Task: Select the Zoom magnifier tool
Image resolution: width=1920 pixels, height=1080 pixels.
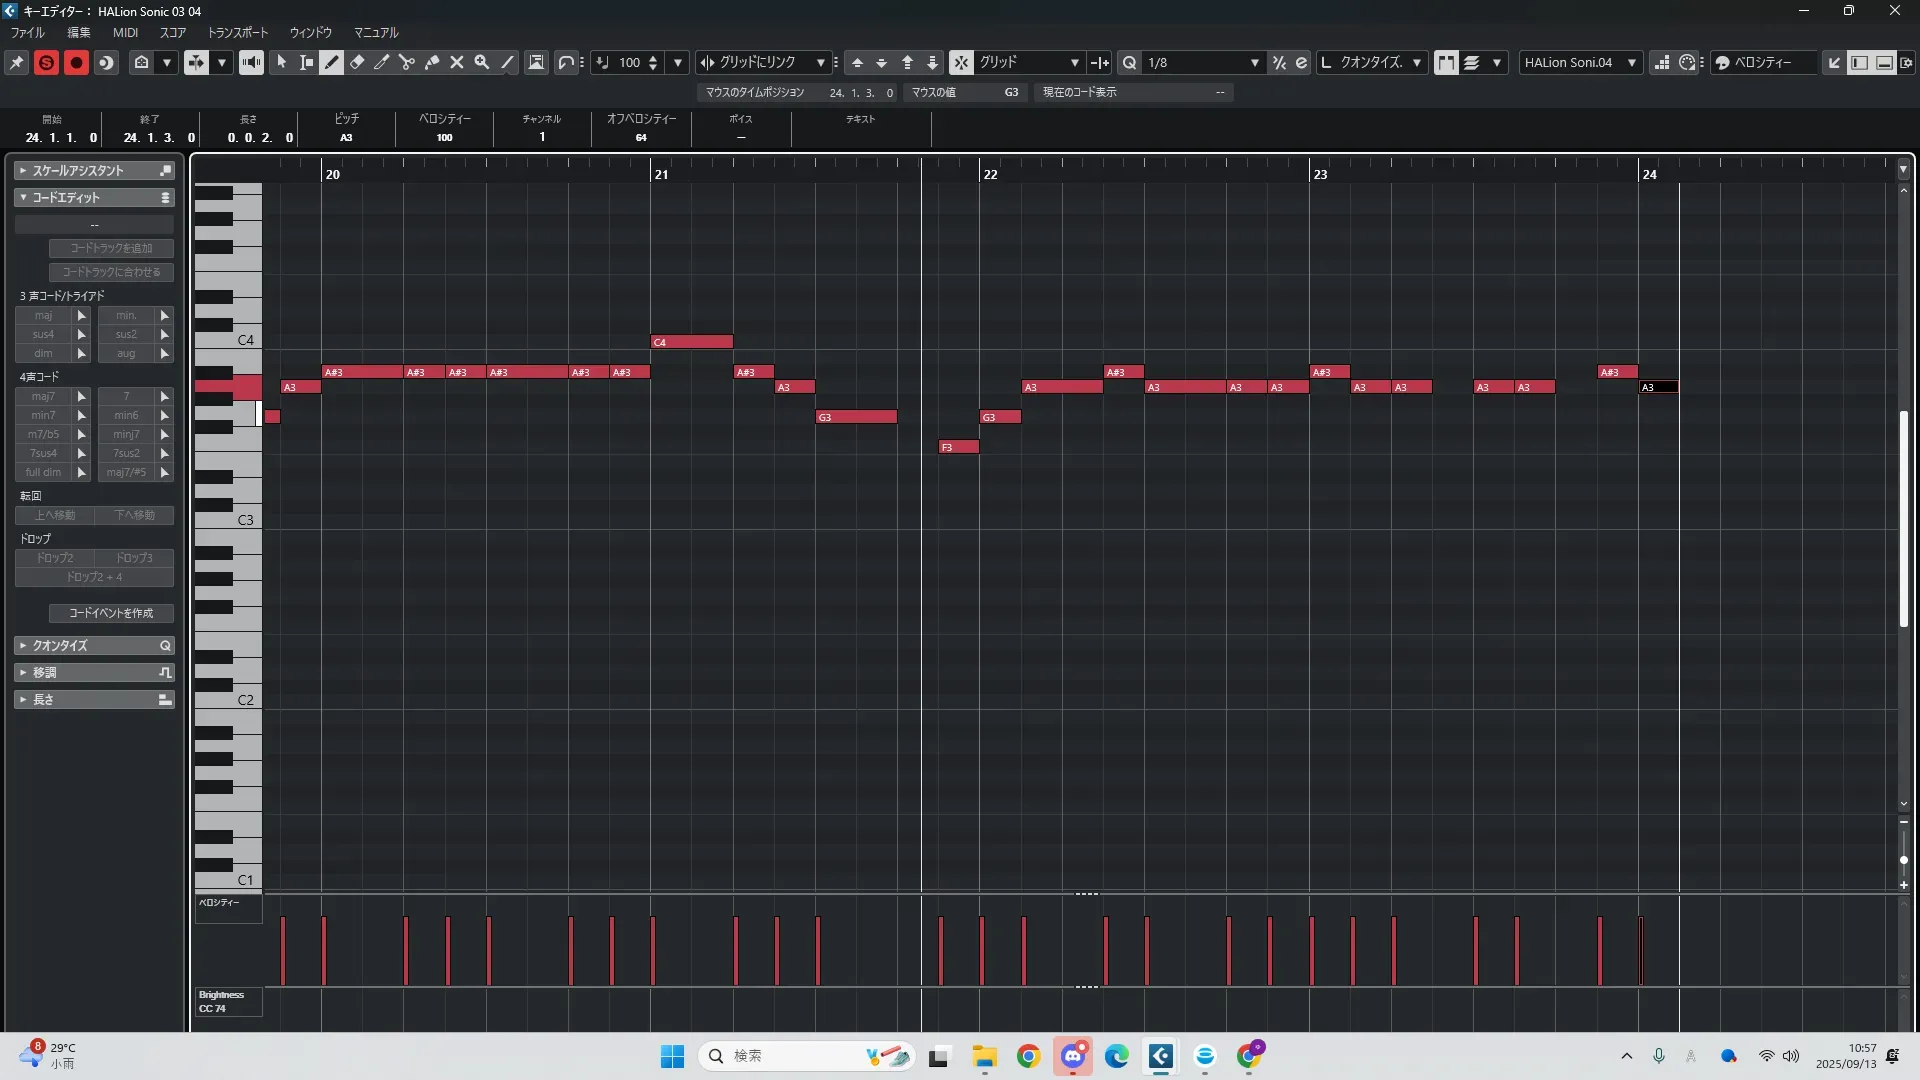Action: point(482,62)
